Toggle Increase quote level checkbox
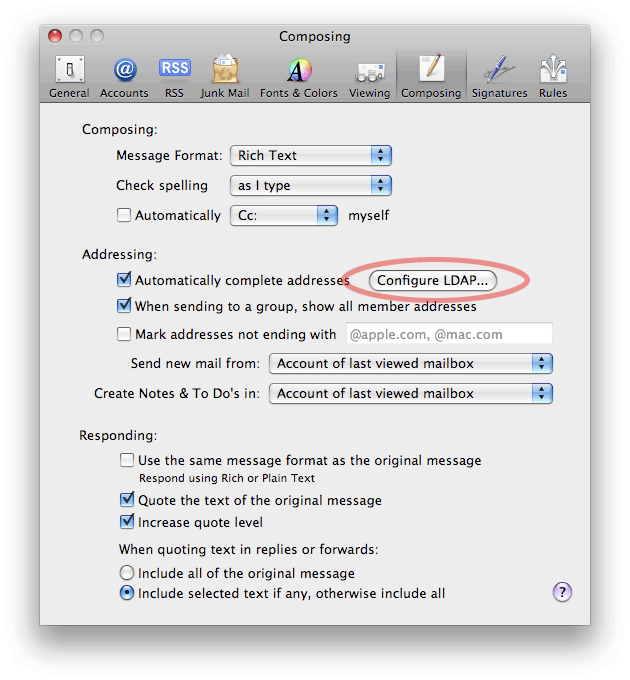Viewport: 630px width, 680px height. [x=127, y=521]
